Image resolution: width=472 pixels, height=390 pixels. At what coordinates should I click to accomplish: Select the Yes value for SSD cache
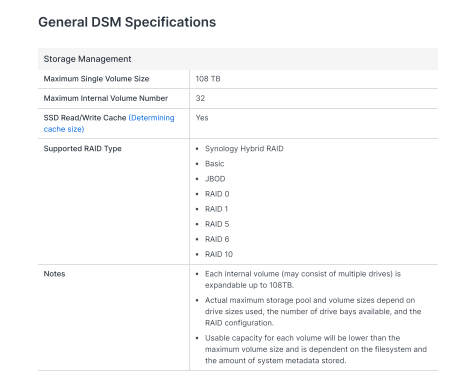(202, 118)
